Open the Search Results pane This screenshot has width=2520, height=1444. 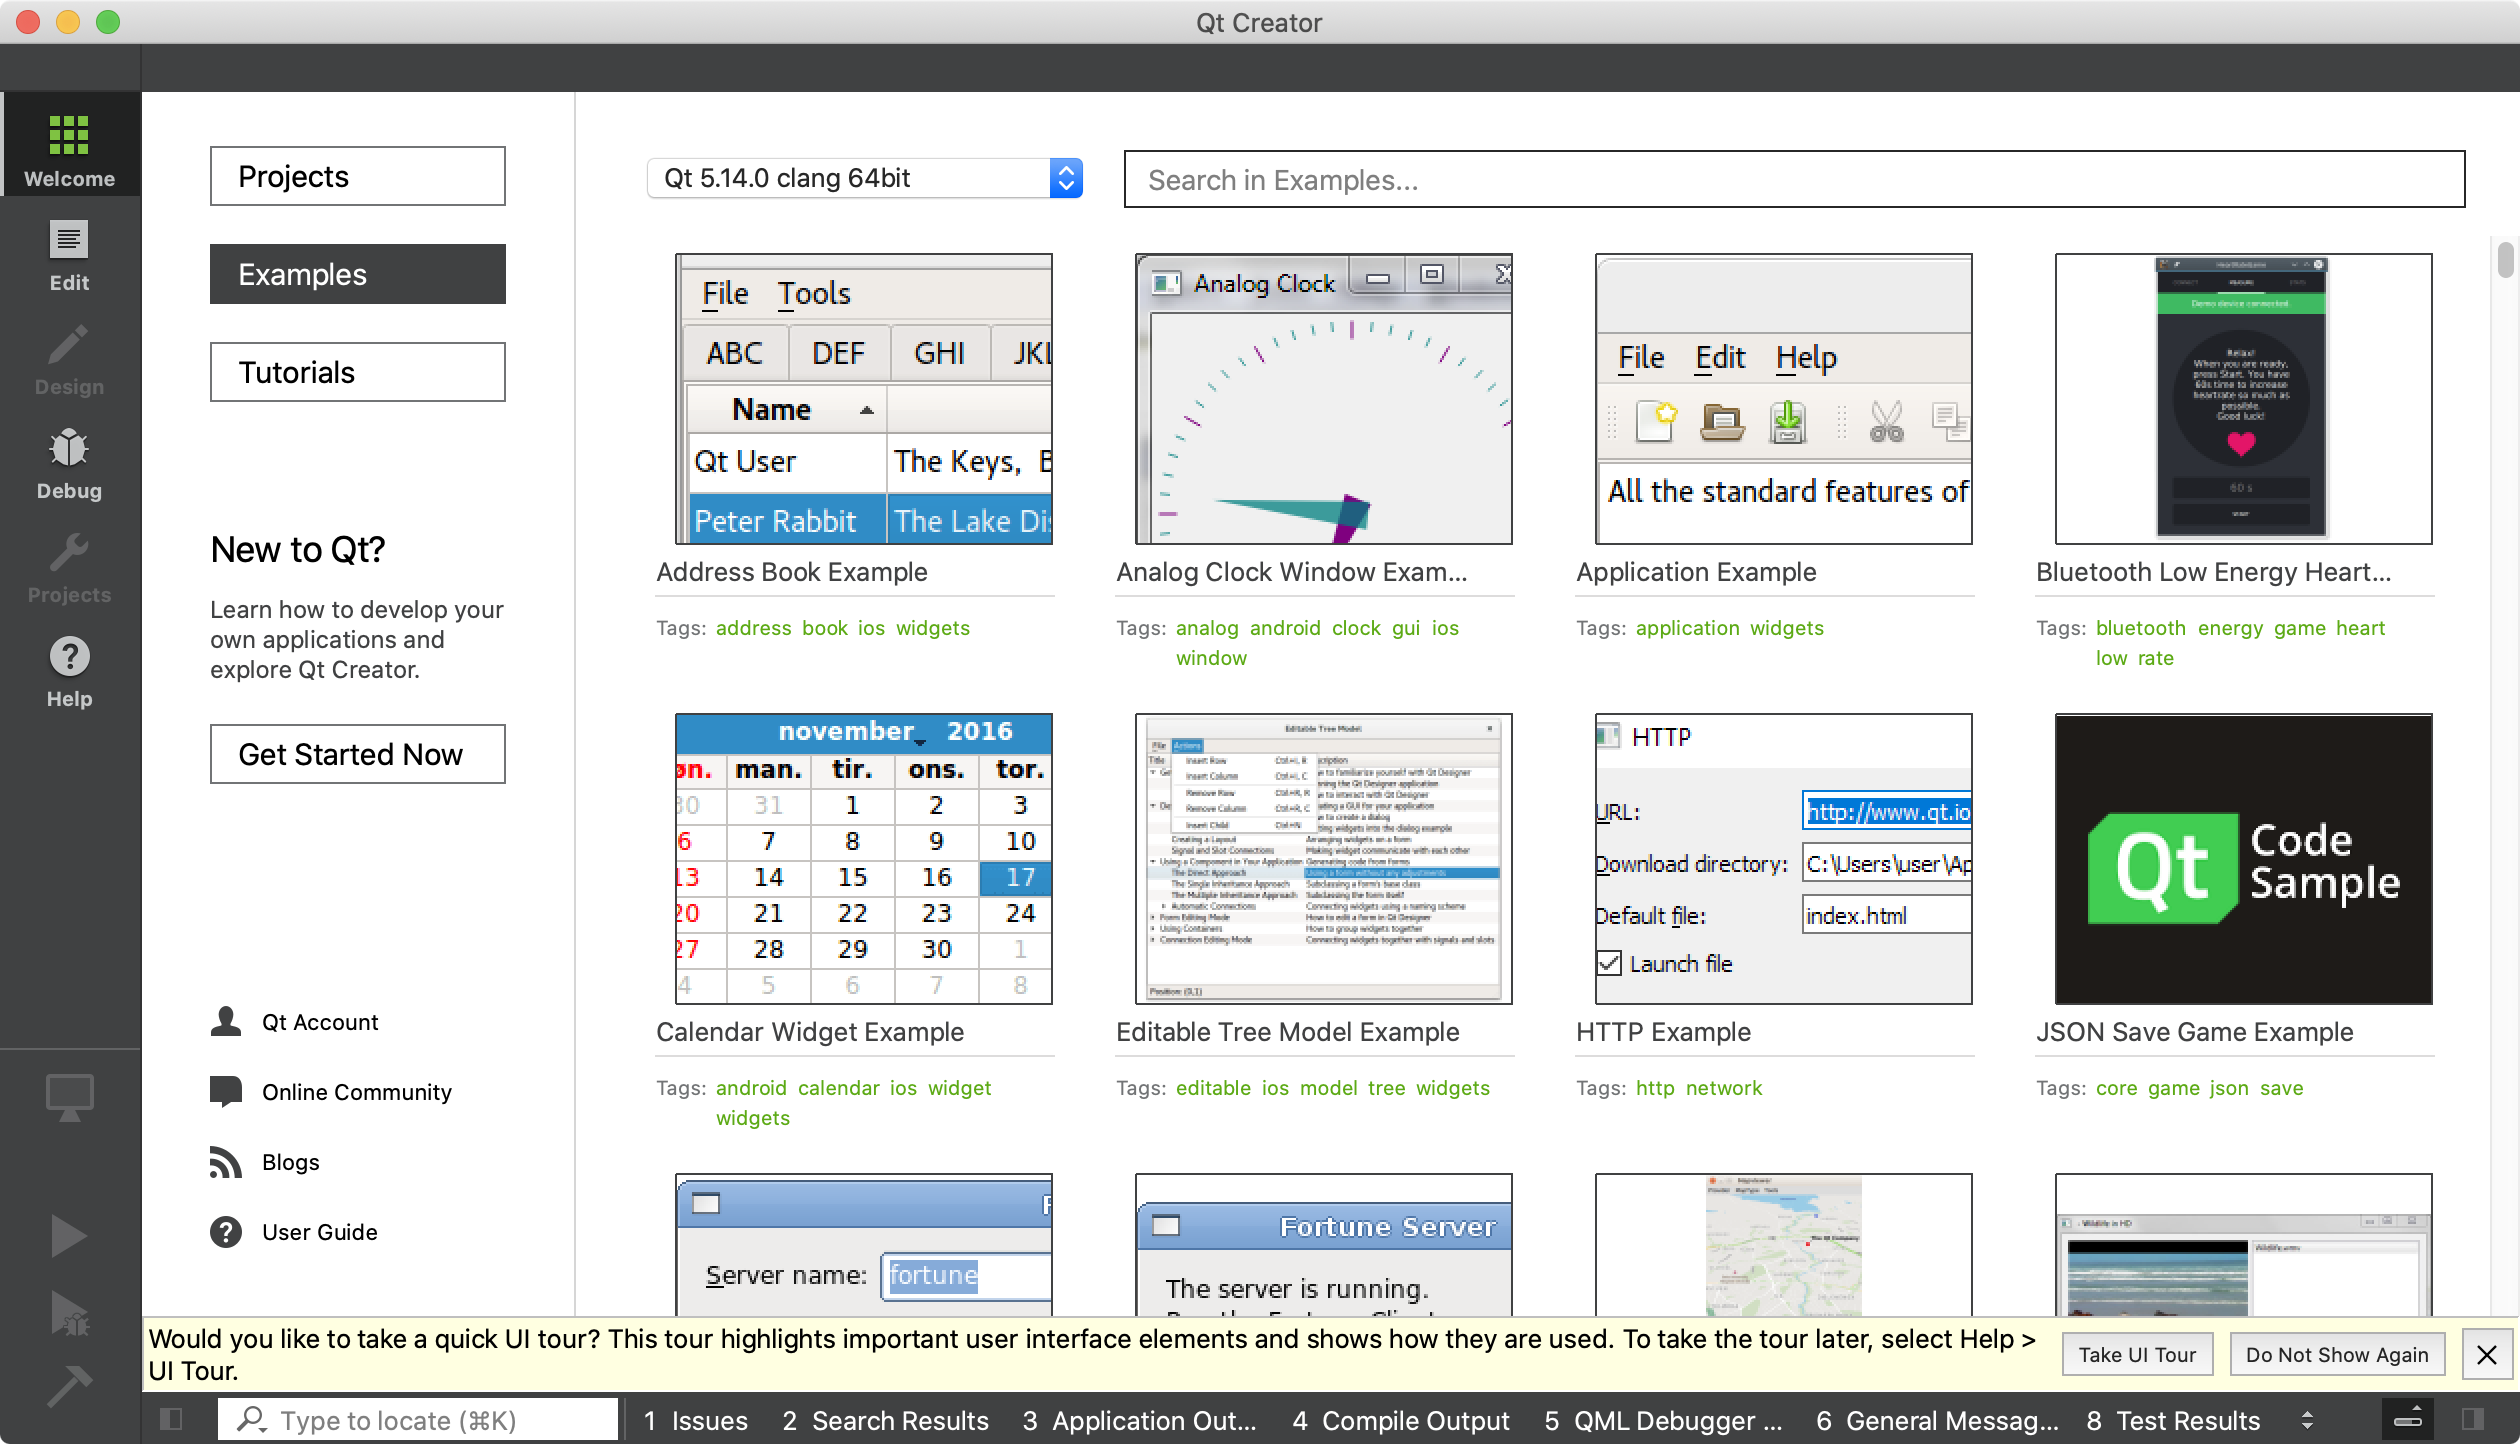[x=886, y=1420]
